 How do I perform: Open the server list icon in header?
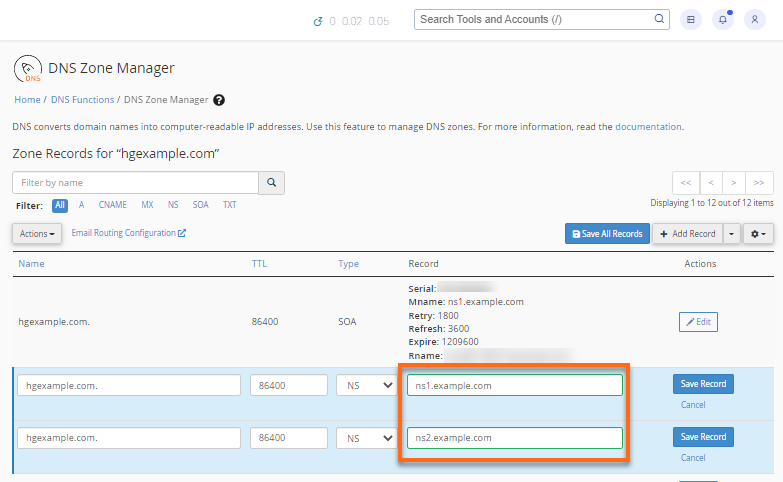pos(691,19)
